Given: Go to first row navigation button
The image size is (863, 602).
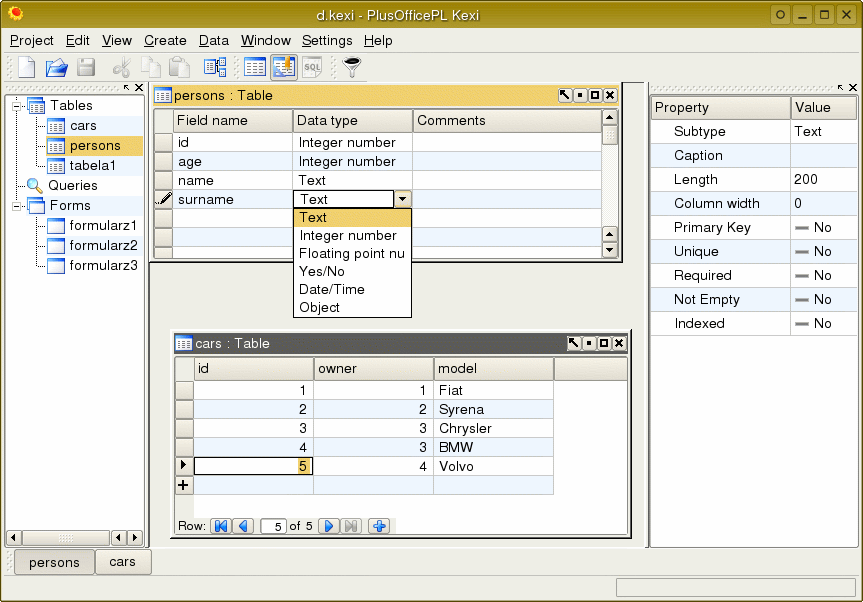Looking at the screenshot, I should tap(221, 526).
